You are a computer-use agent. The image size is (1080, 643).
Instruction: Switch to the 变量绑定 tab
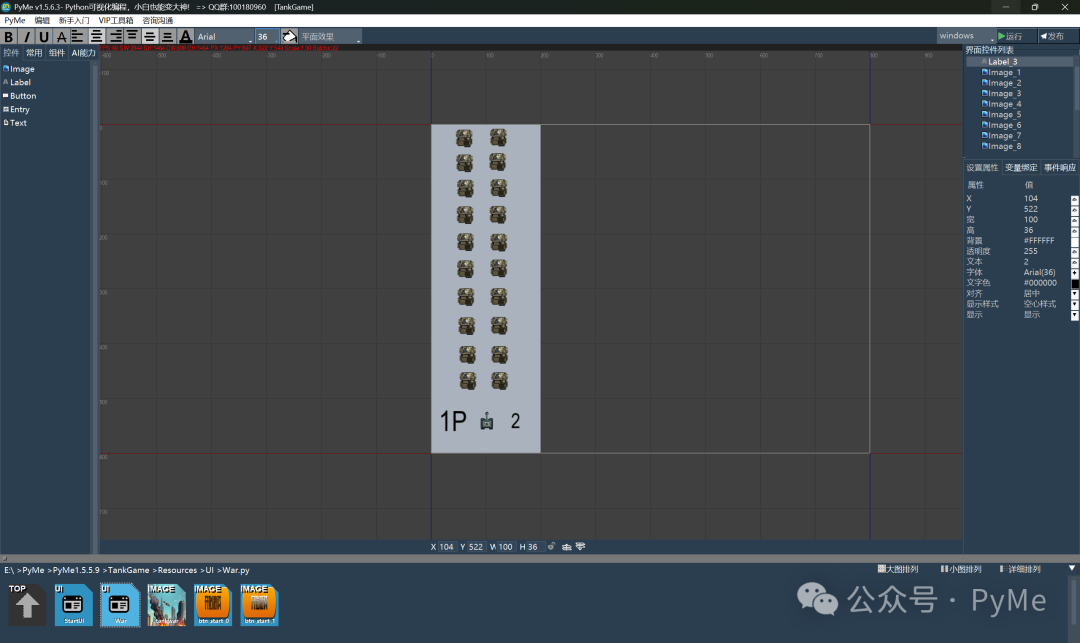coord(1021,167)
